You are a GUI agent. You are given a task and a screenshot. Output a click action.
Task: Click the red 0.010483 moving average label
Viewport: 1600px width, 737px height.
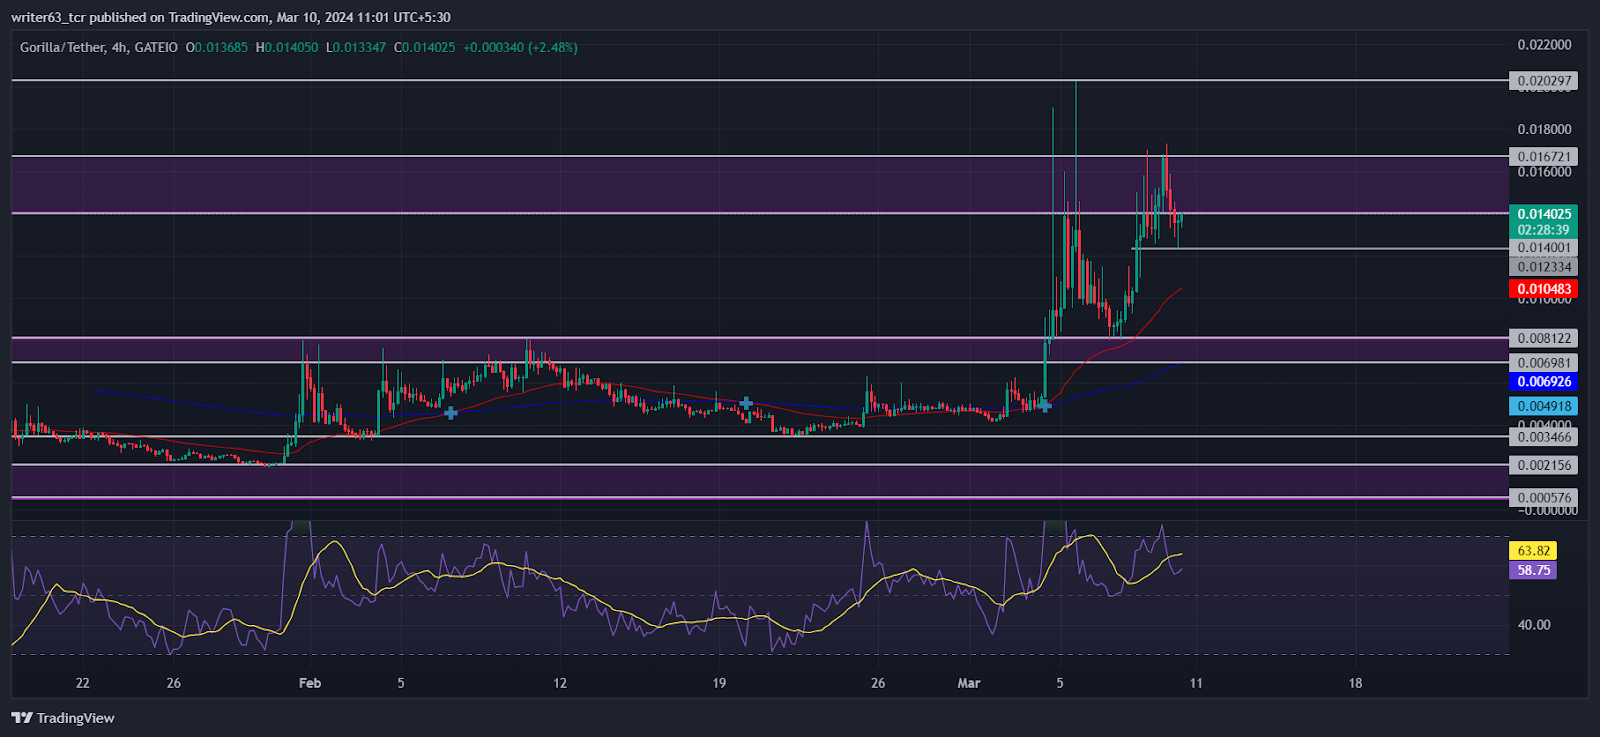[x=1544, y=289]
